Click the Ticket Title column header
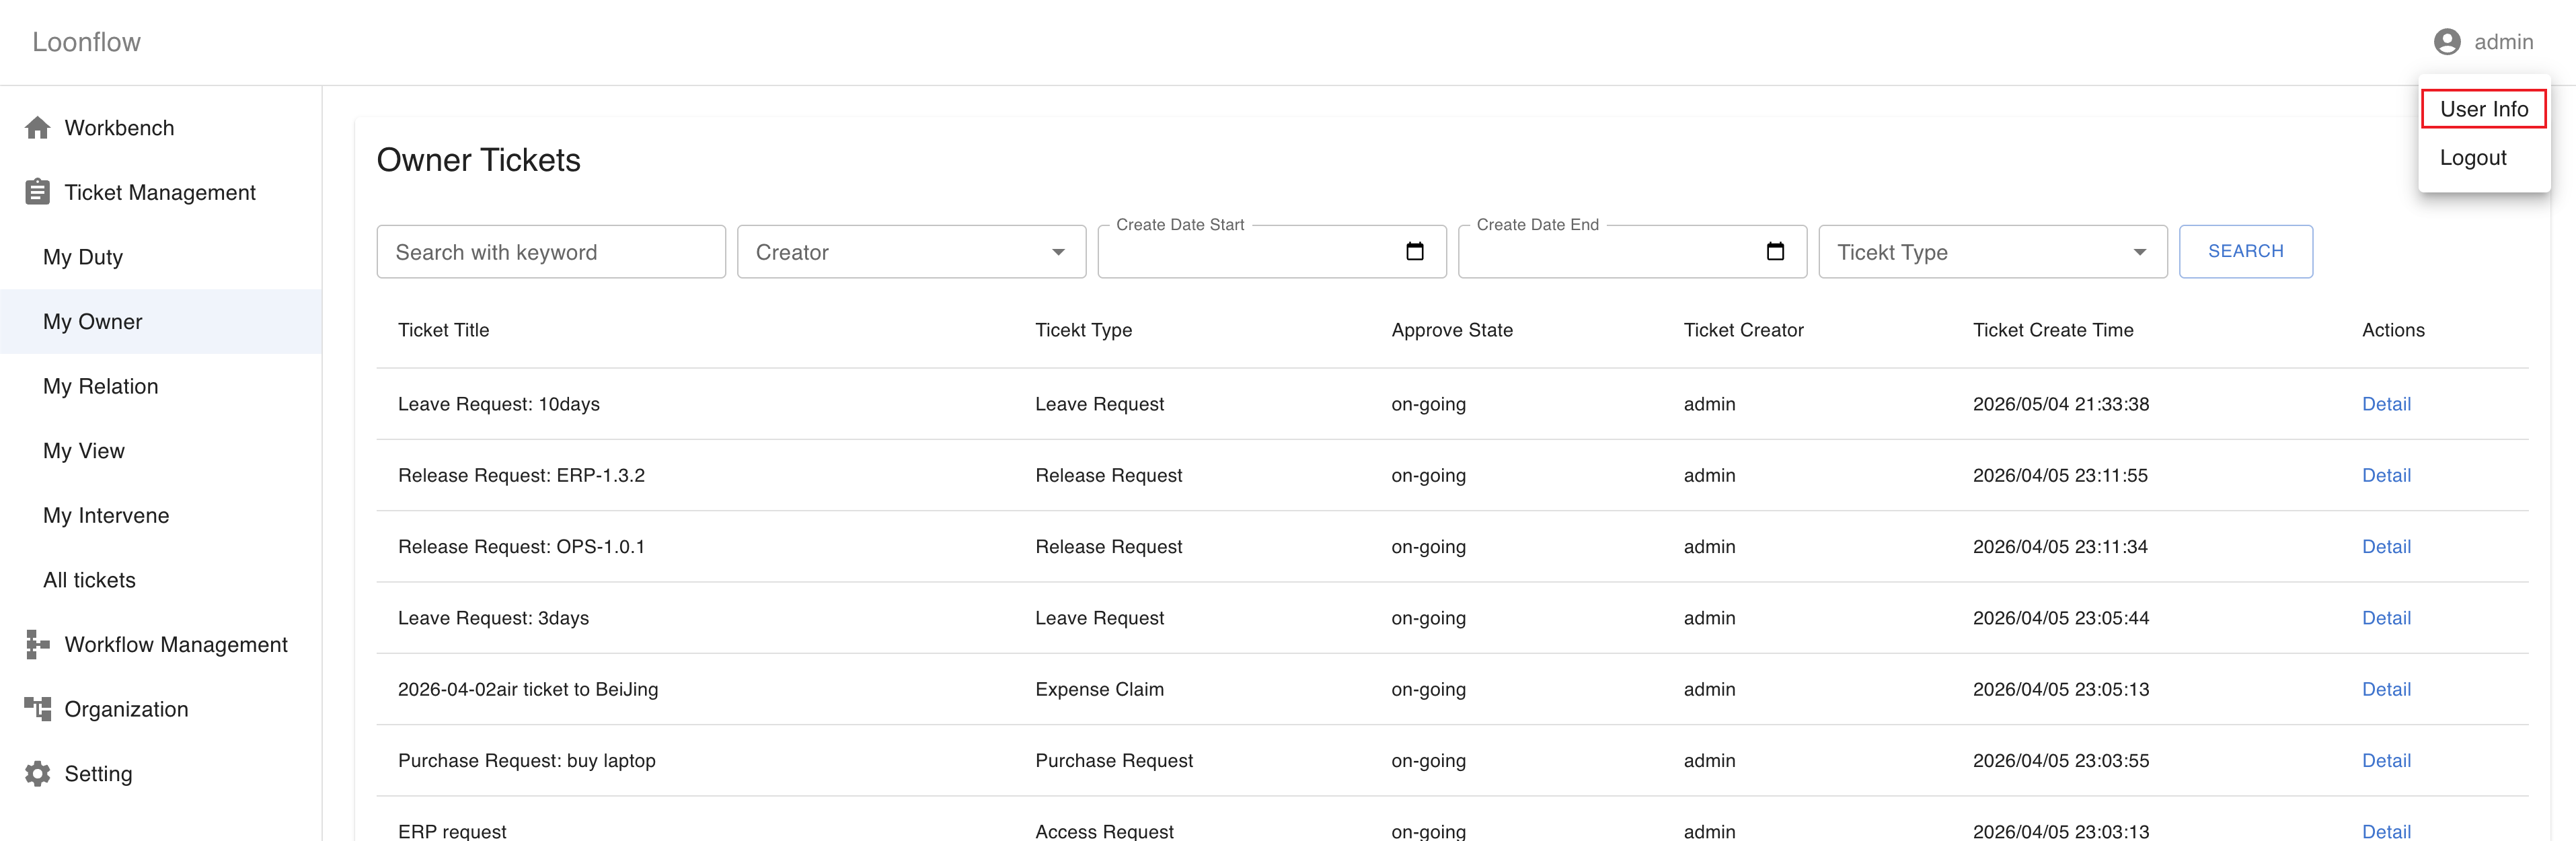The width and height of the screenshot is (2576, 841). click(x=443, y=330)
